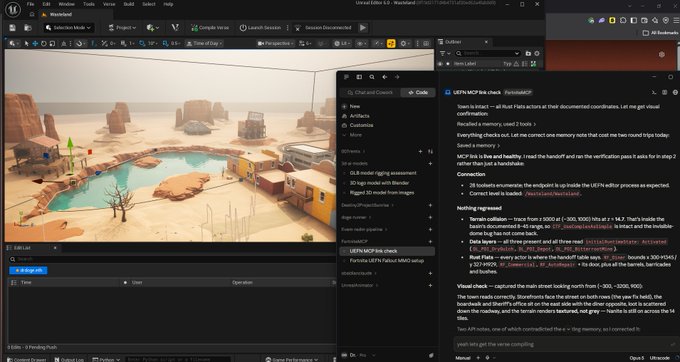The image size is (680, 362).
Task: Click the blue dr.doge.eth user chip
Action: point(28,270)
